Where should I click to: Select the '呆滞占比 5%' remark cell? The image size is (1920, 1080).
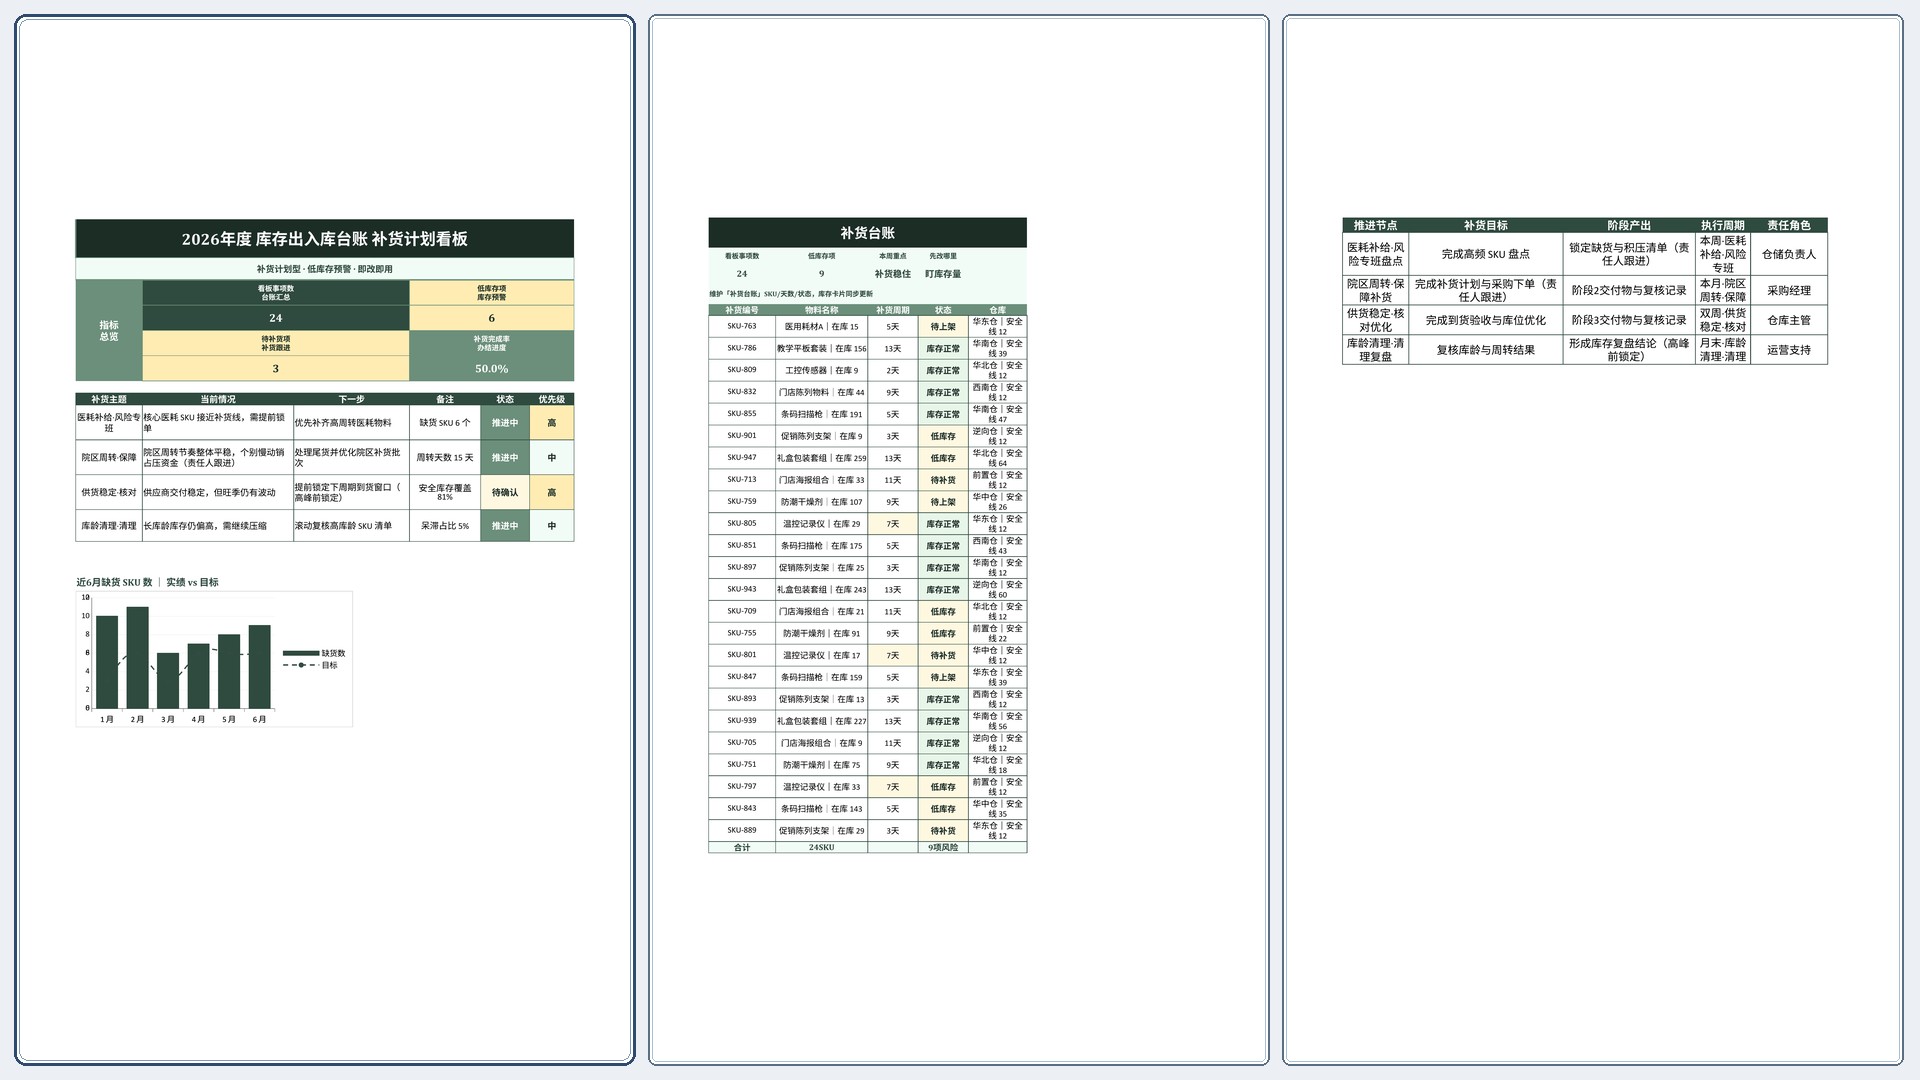click(445, 526)
